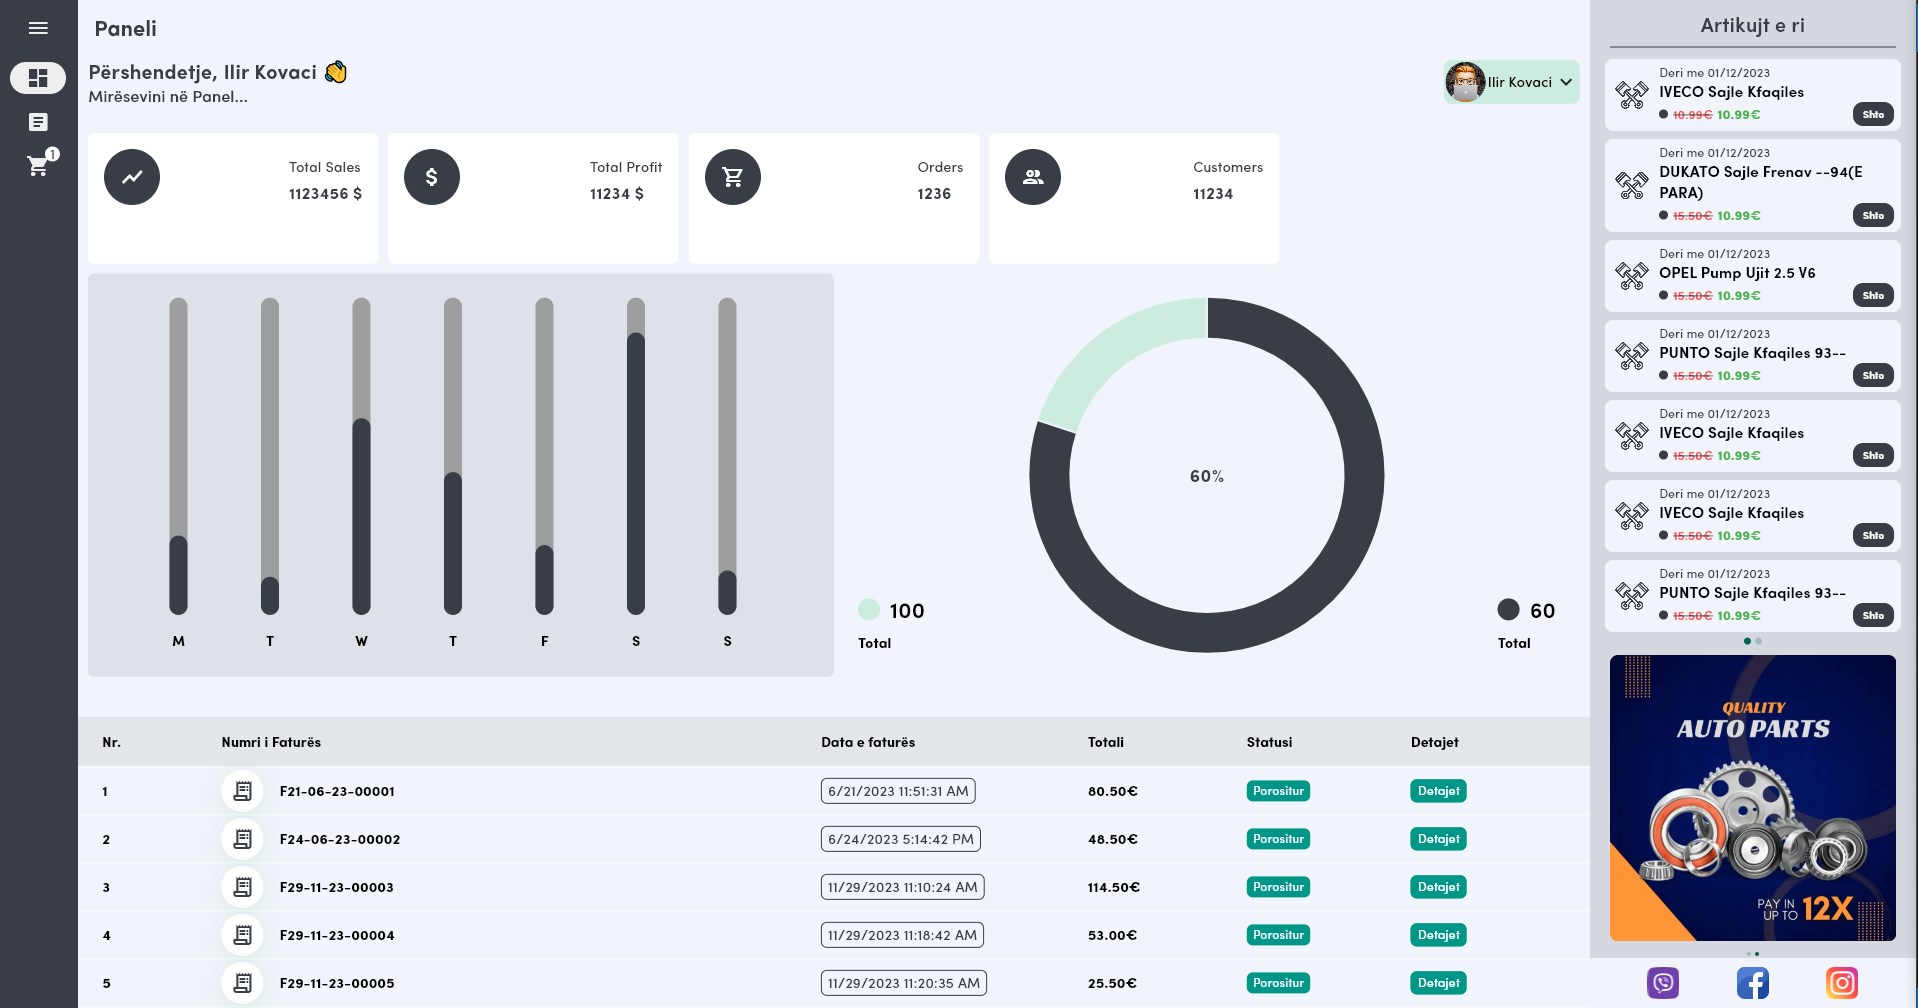Click the Total Sales trend icon
Screen dimensions: 1918x1008
click(x=132, y=177)
